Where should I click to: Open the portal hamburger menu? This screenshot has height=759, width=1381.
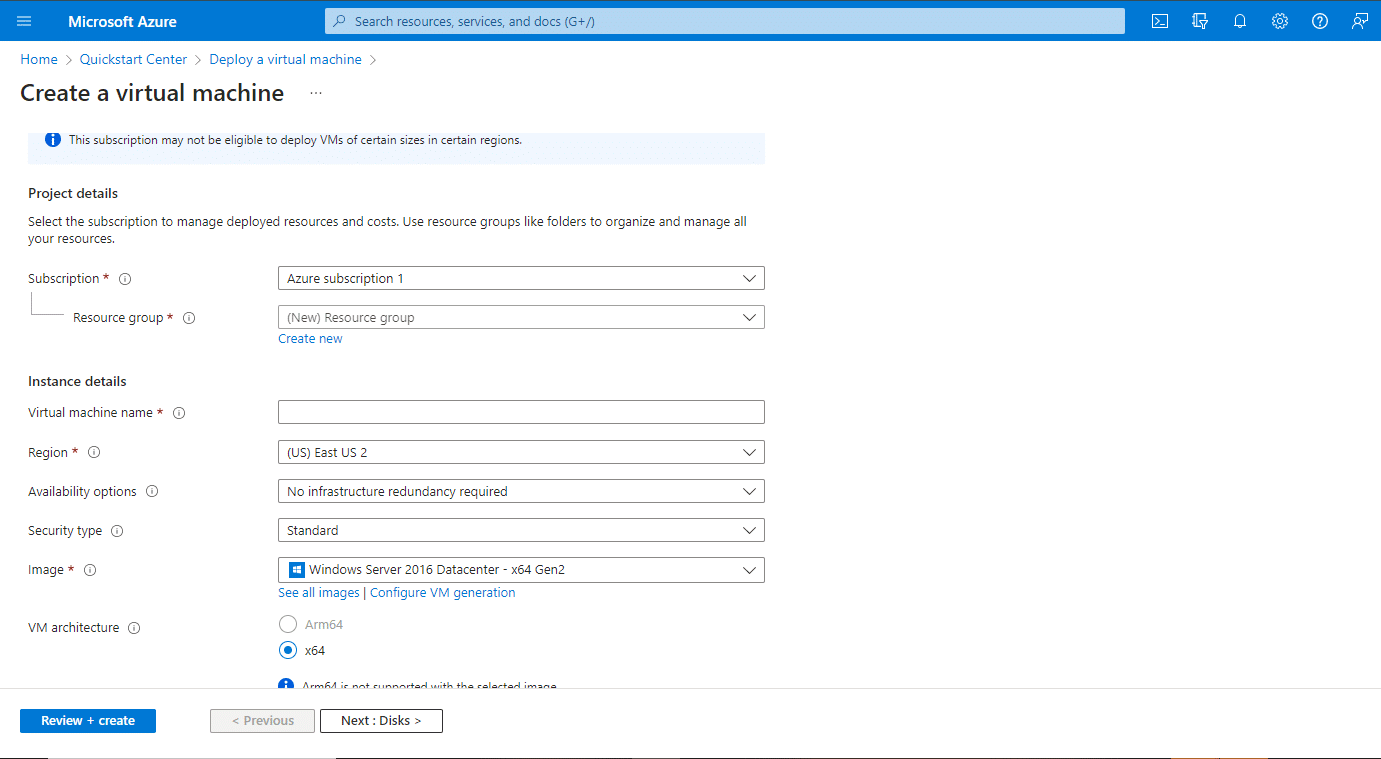tap(24, 20)
